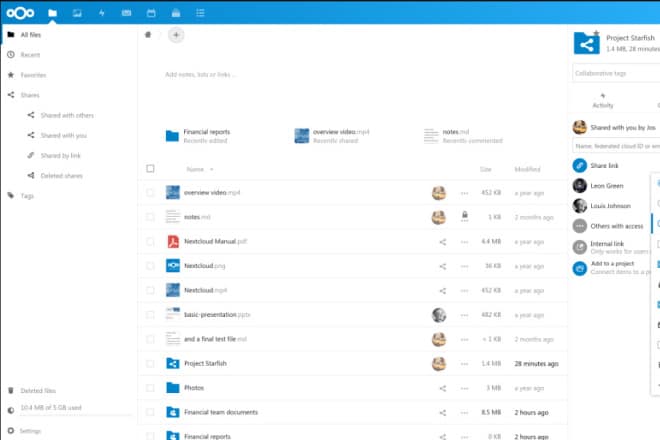660x440 pixels.
Task: Sort files by the Name column
Action: 194,169
